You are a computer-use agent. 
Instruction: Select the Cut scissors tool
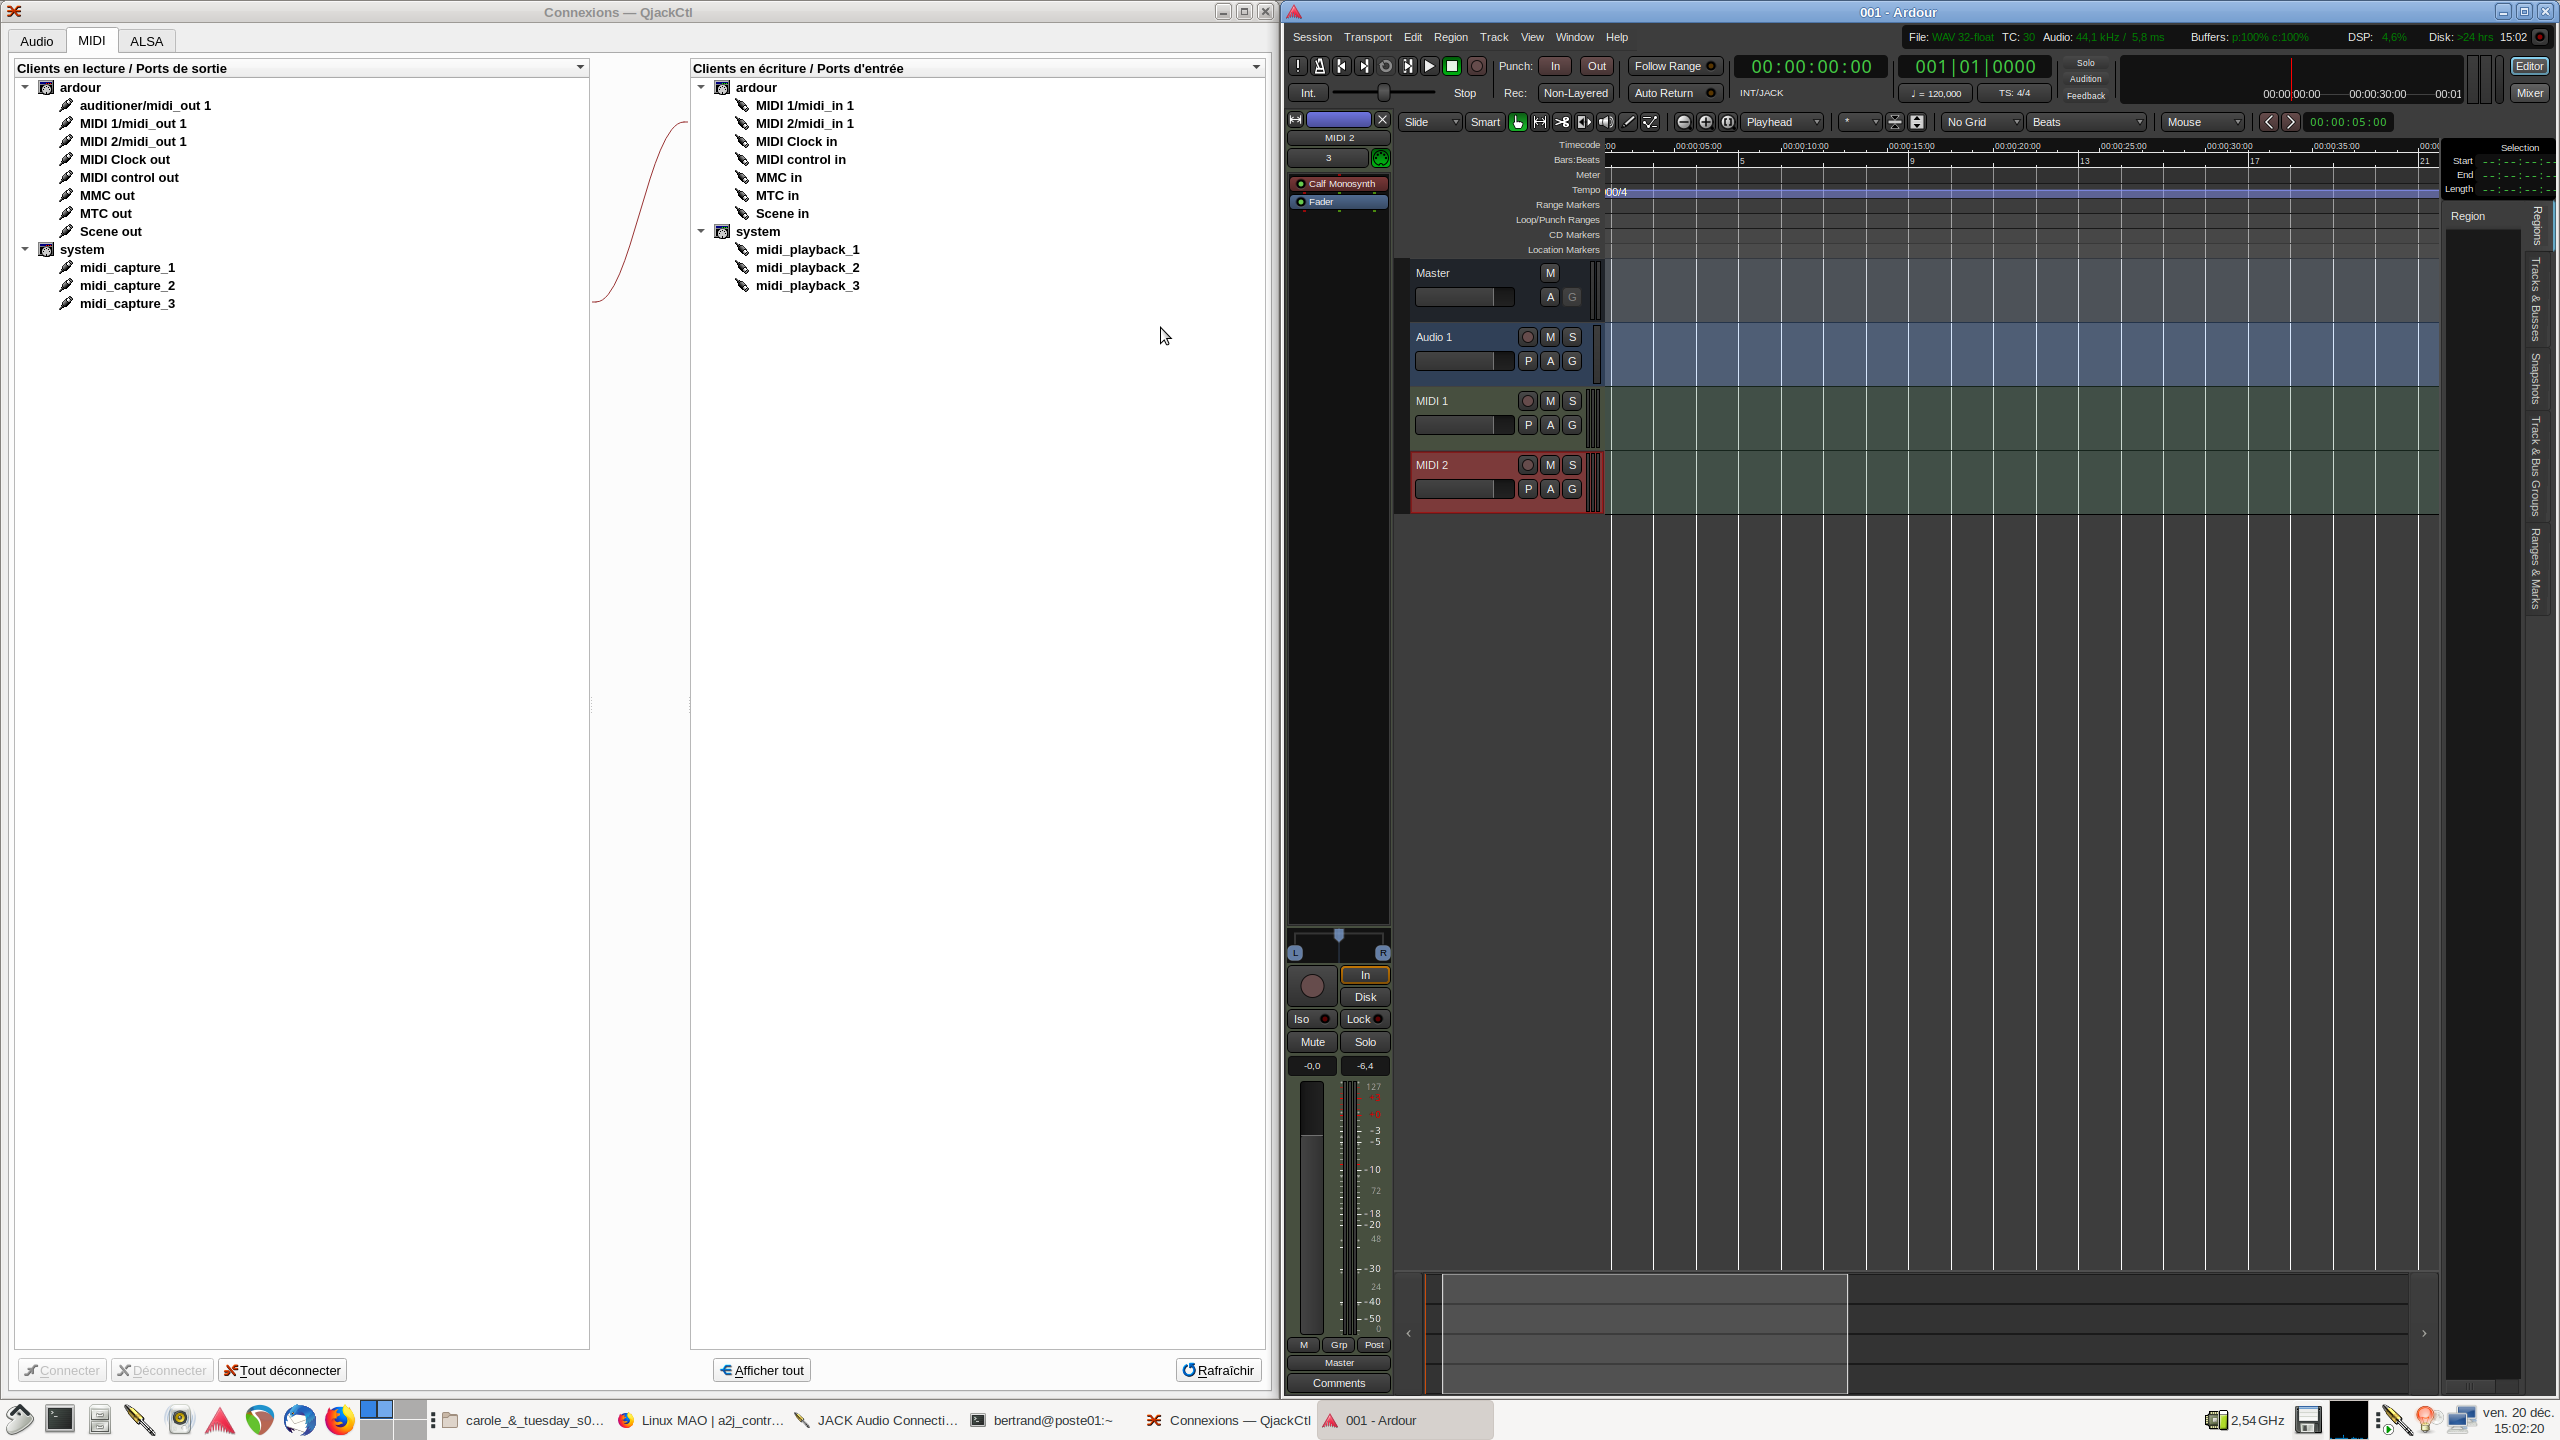click(x=1562, y=122)
